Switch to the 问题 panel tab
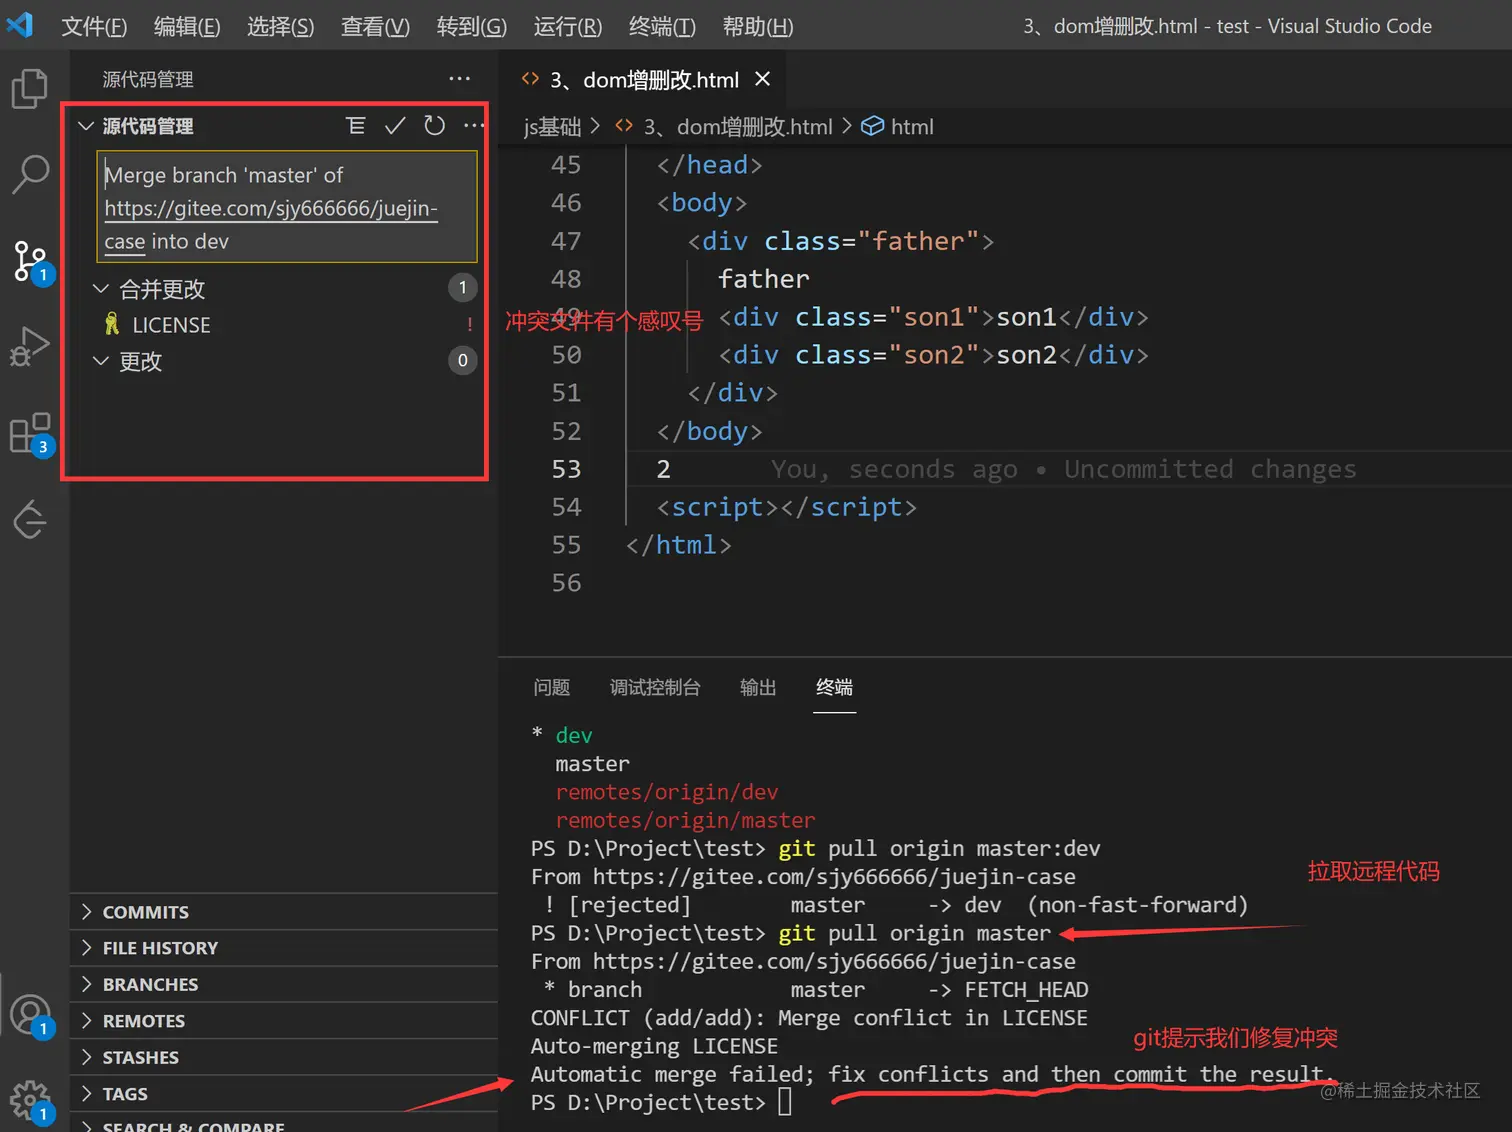Viewport: 1512px width, 1132px height. 551,687
